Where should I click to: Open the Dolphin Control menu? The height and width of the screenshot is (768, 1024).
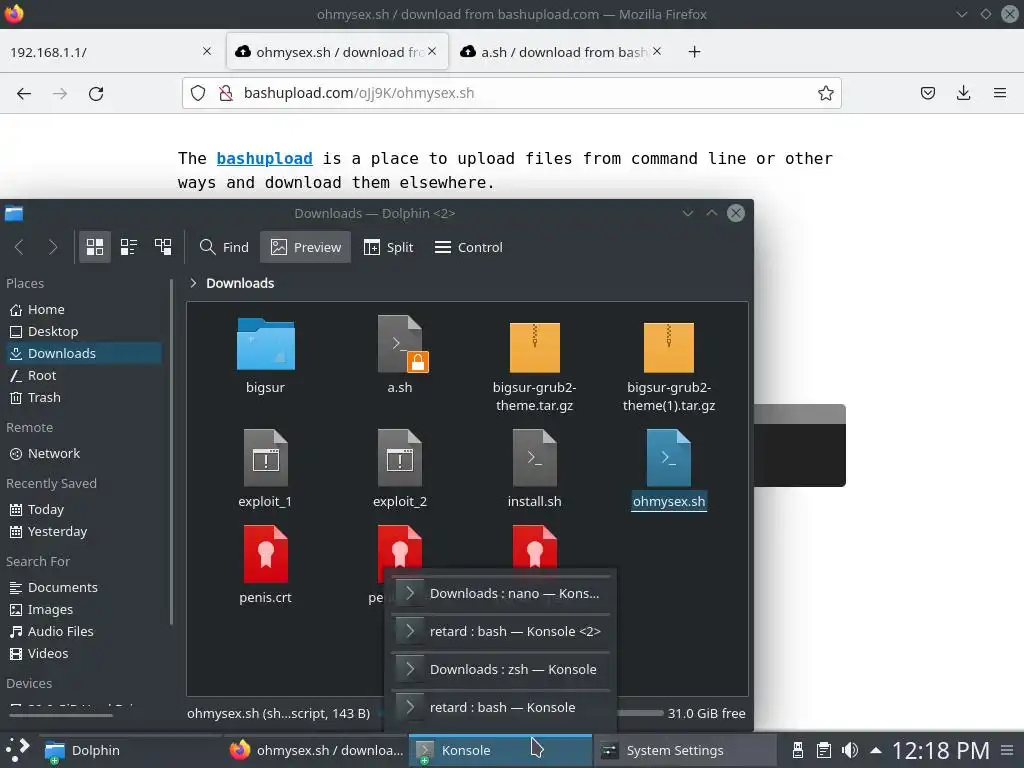click(x=469, y=247)
